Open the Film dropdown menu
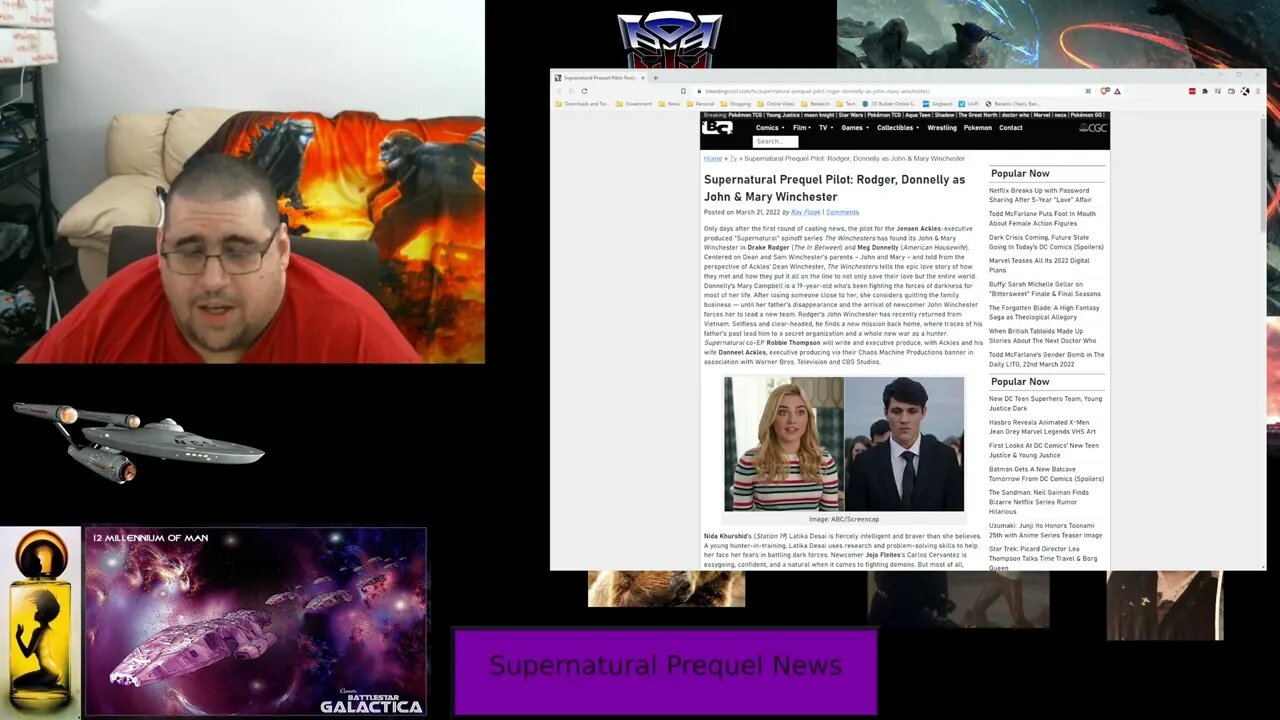 802,128
